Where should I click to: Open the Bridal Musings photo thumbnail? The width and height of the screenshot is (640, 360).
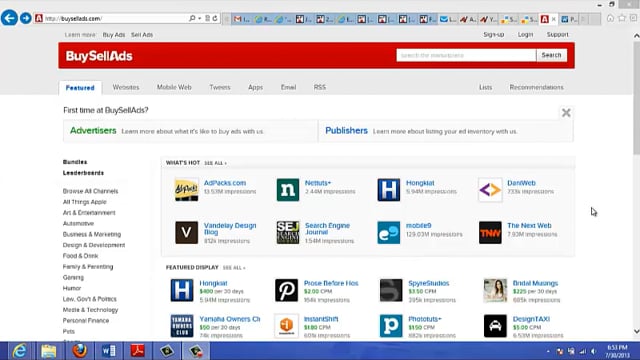[495, 290]
